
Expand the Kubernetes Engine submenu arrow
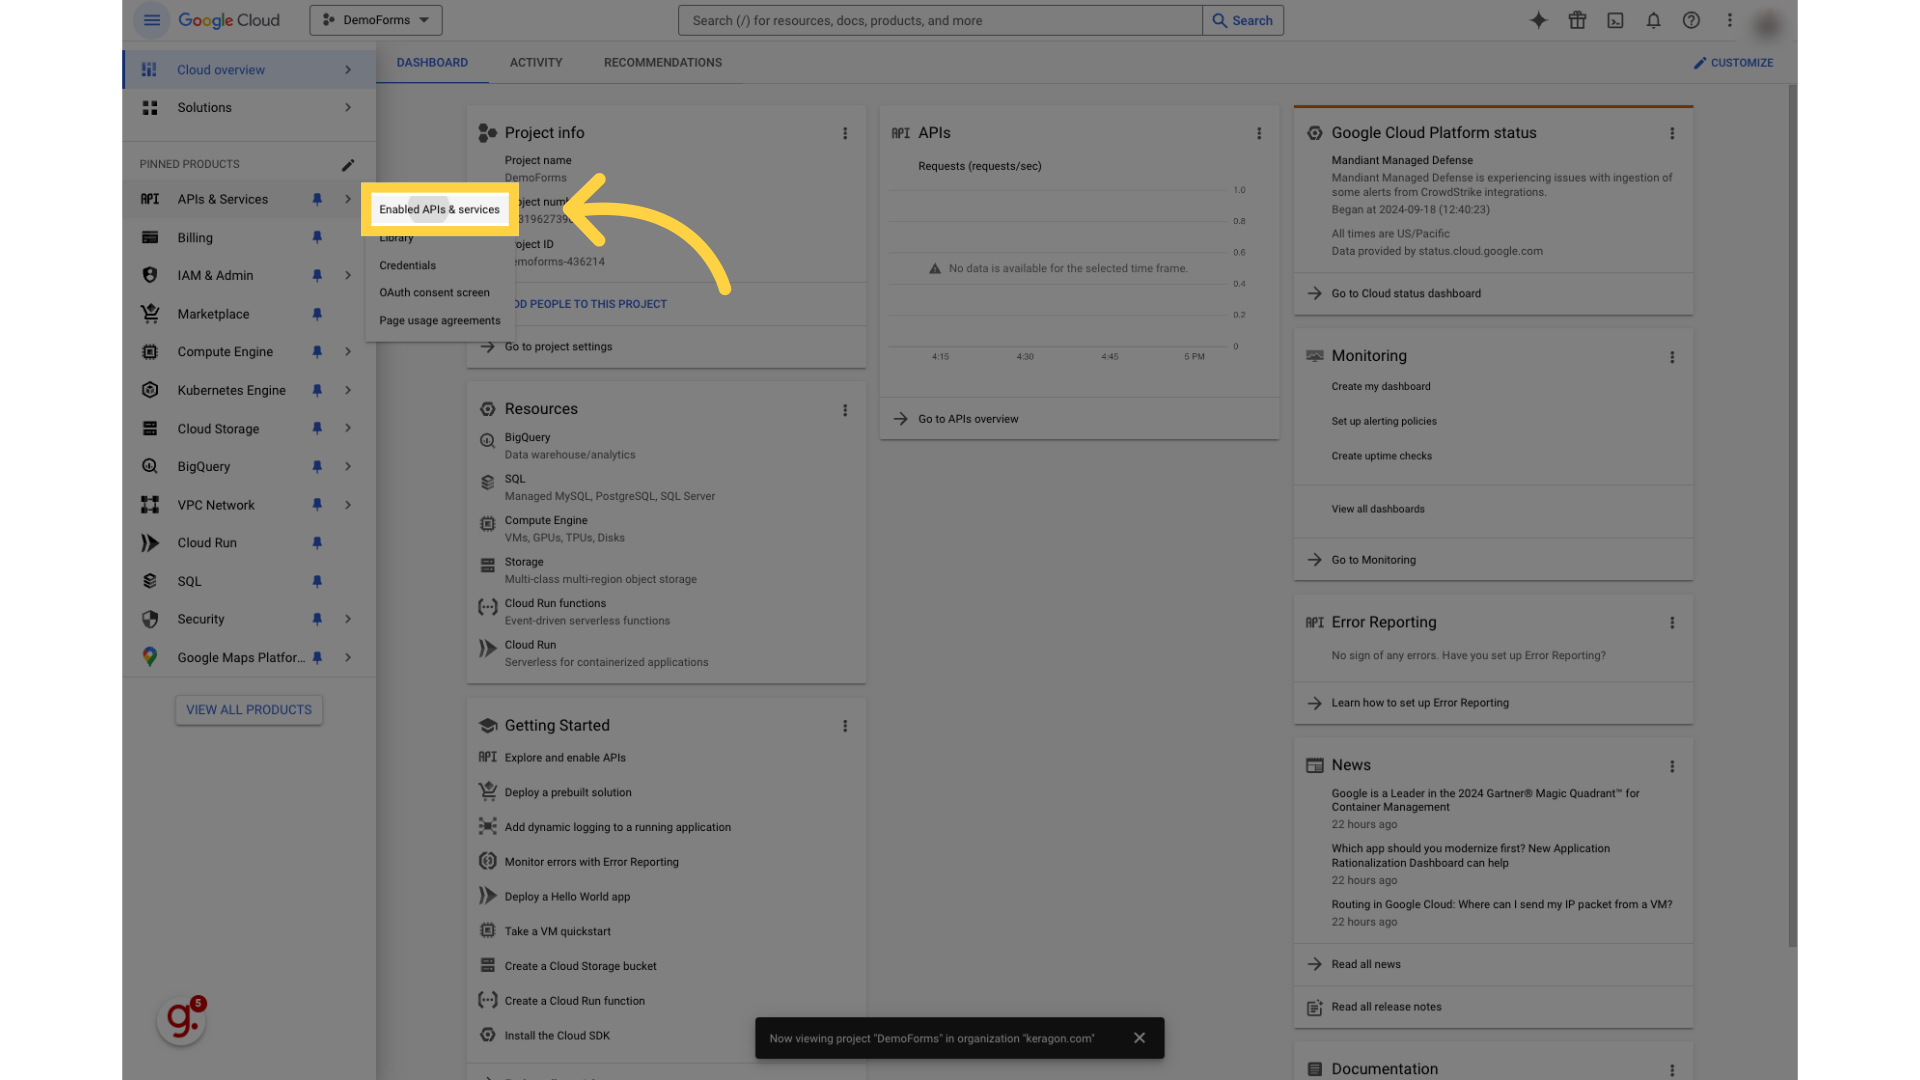point(348,390)
